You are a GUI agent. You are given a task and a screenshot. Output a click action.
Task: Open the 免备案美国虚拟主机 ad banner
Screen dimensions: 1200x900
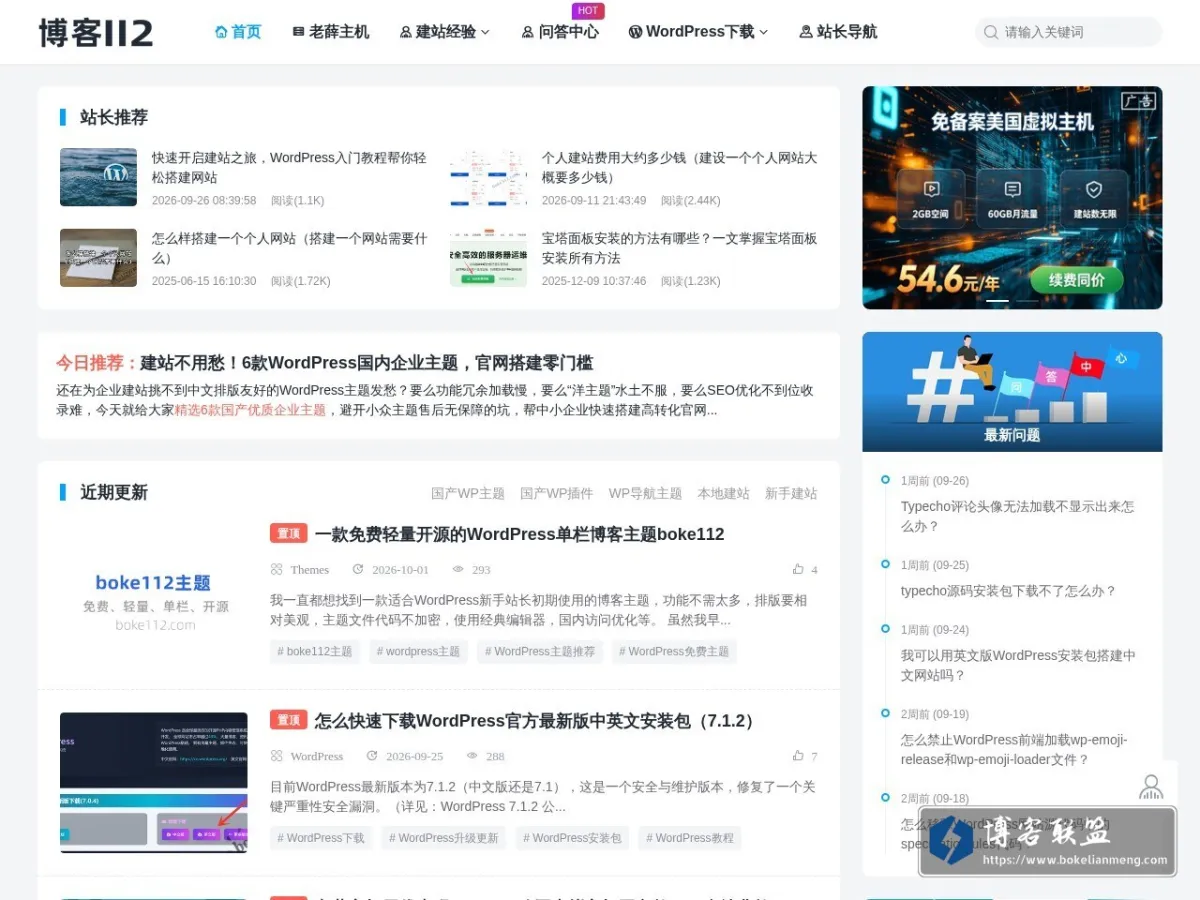point(1012,197)
